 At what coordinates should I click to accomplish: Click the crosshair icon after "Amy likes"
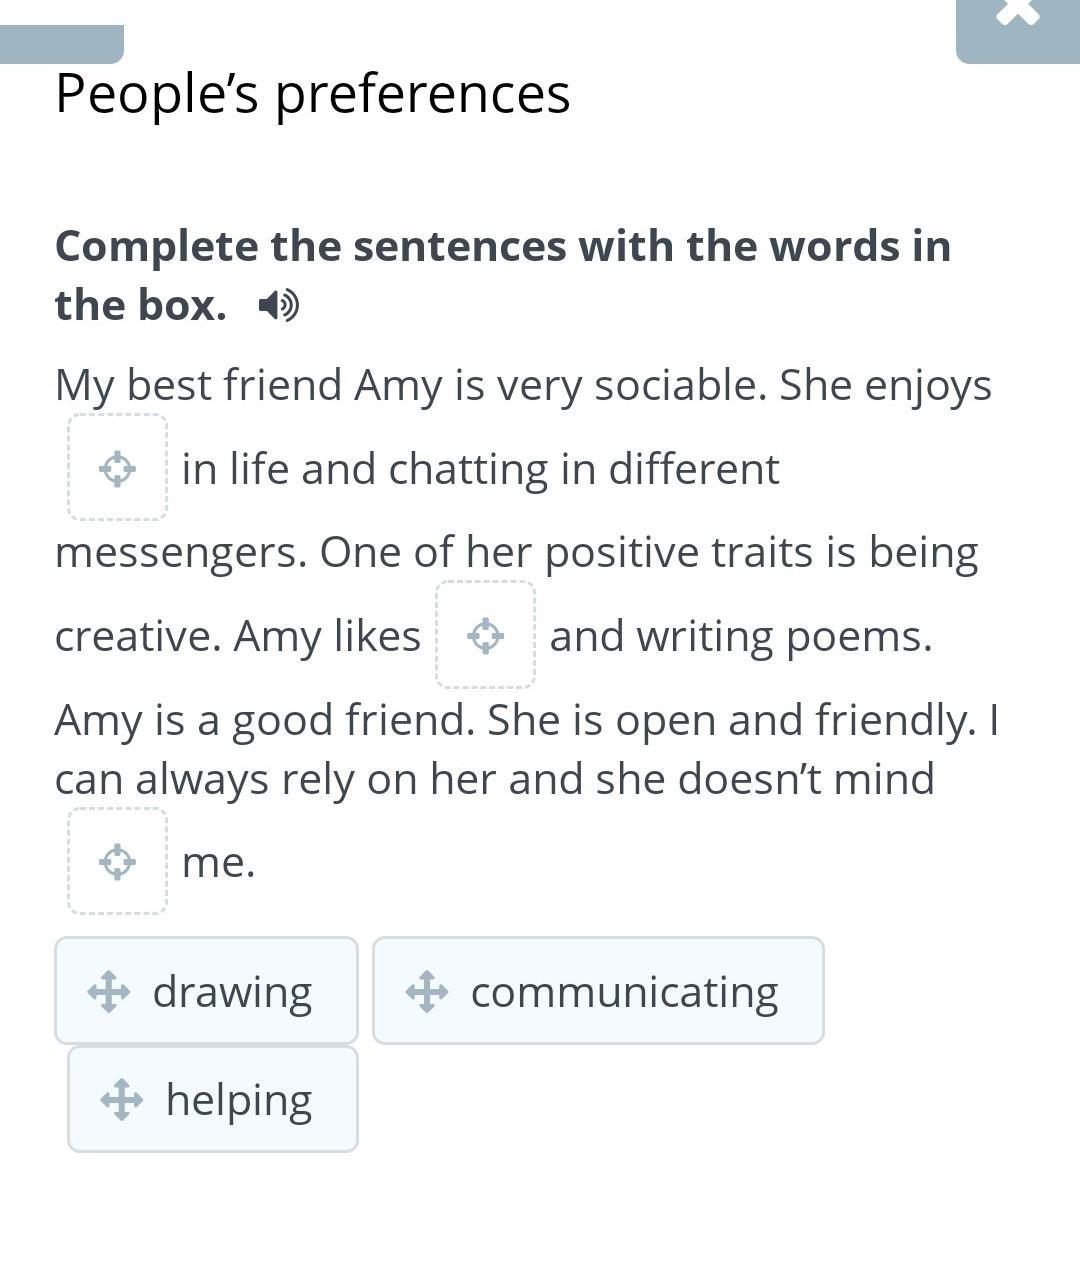486,635
